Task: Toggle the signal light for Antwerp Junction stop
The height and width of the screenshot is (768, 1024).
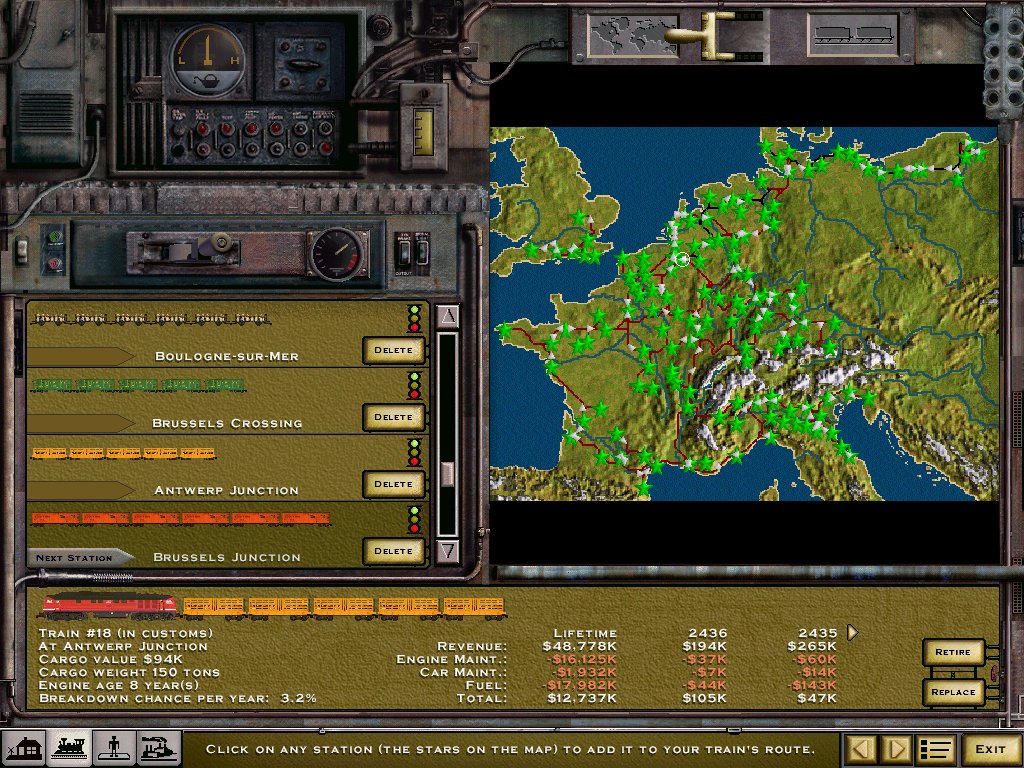Action: pyautogui.click(x=414, y=453)
